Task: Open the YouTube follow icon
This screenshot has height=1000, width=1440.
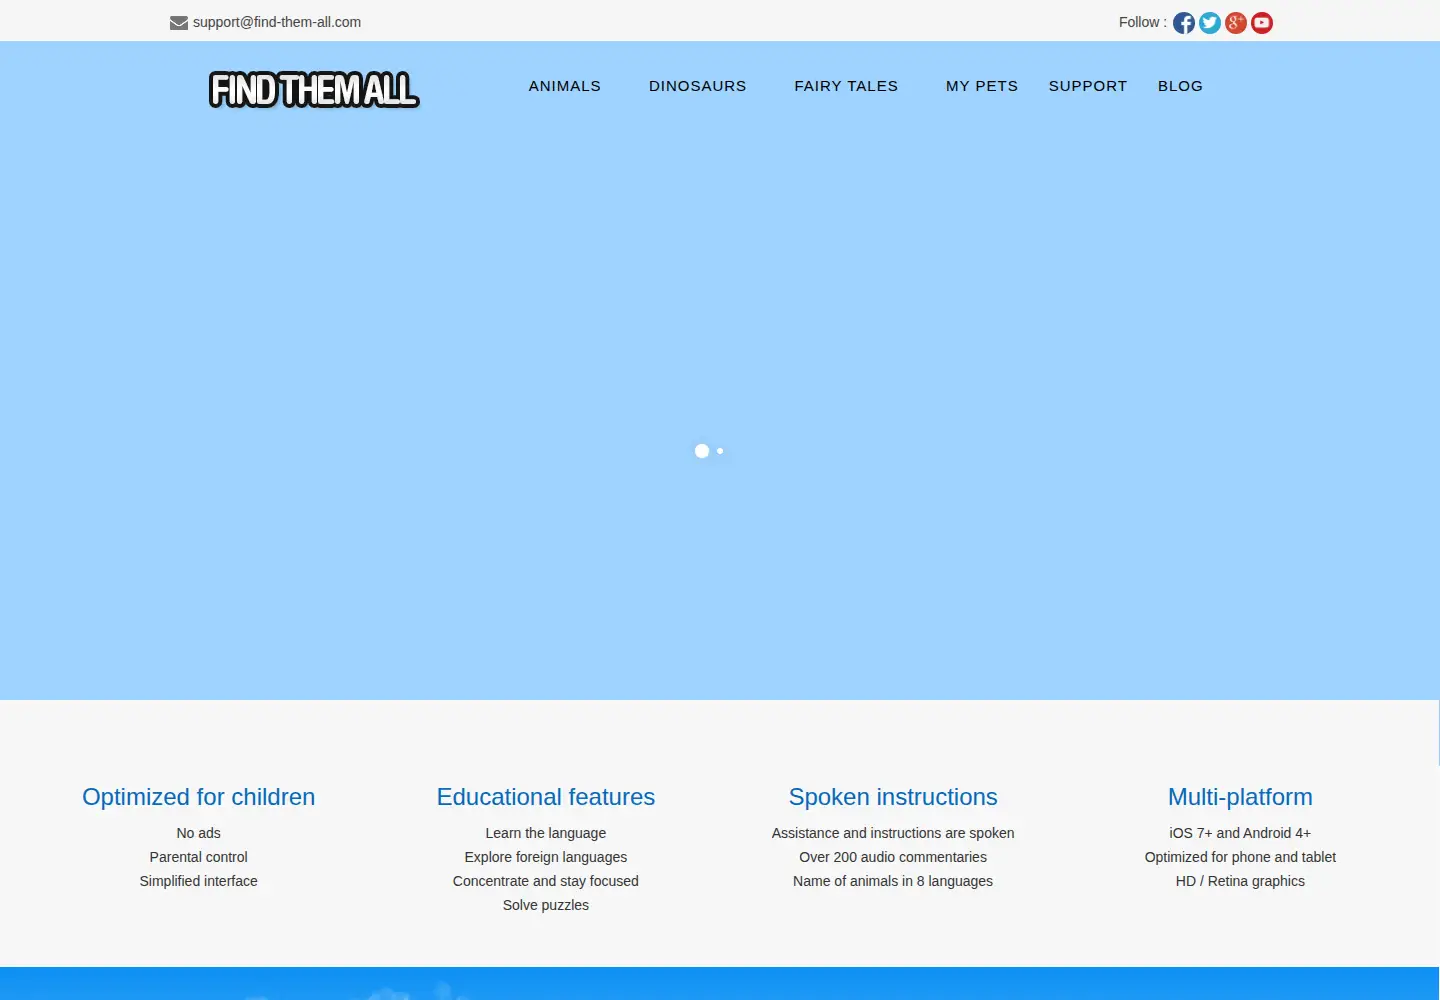Action: pyautogui.click(x=1262, y=23)
